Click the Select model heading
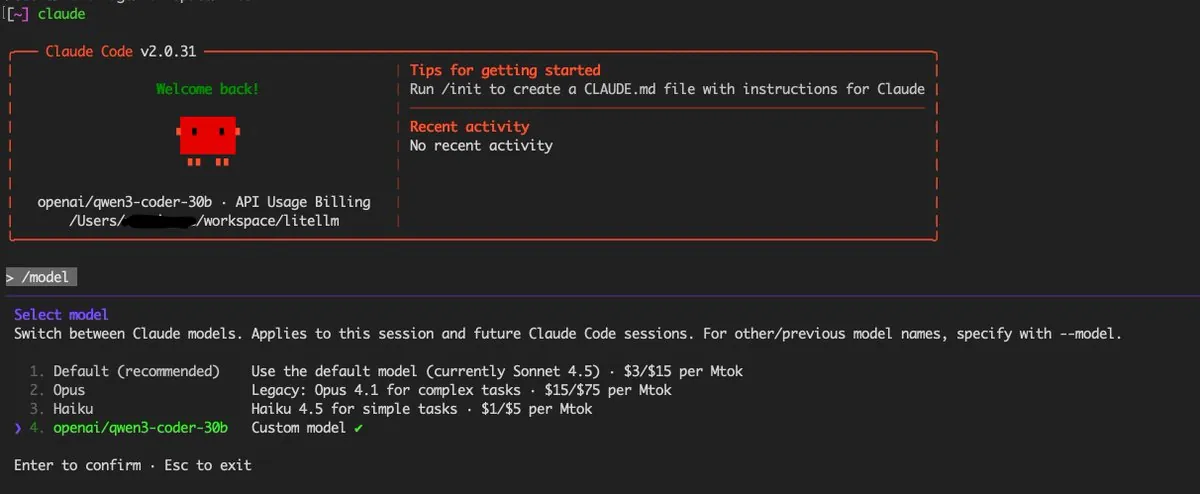 click(x=61, y=314)
